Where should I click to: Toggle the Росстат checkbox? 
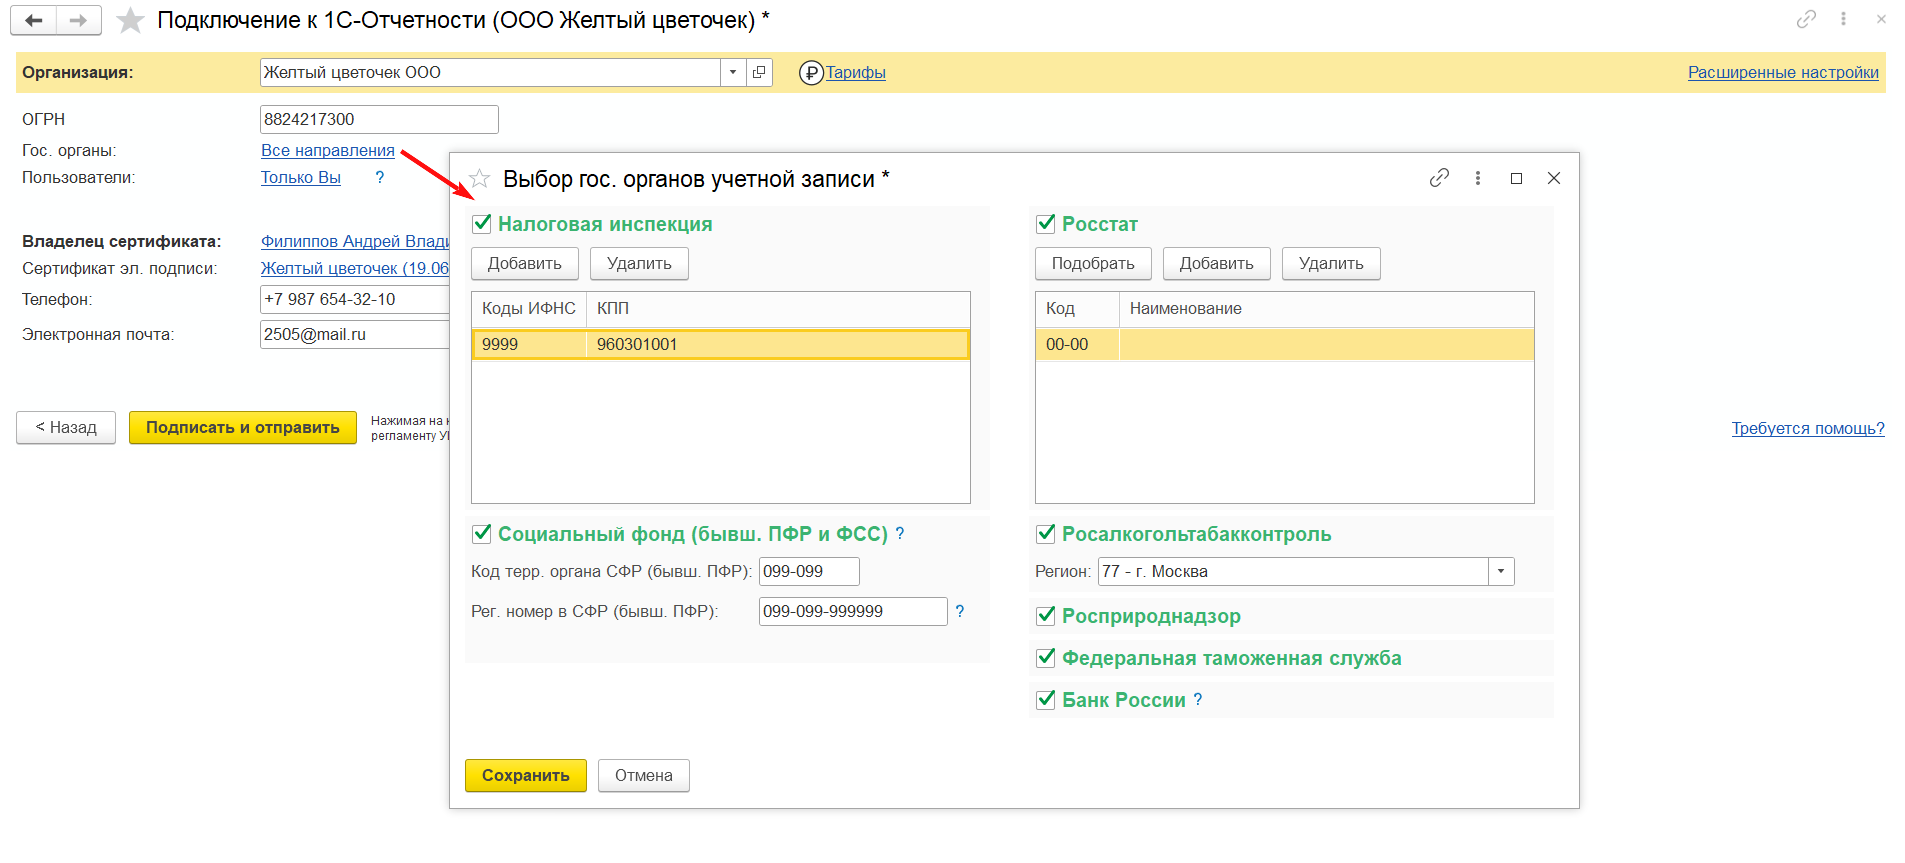click(x=1046, y=224)
